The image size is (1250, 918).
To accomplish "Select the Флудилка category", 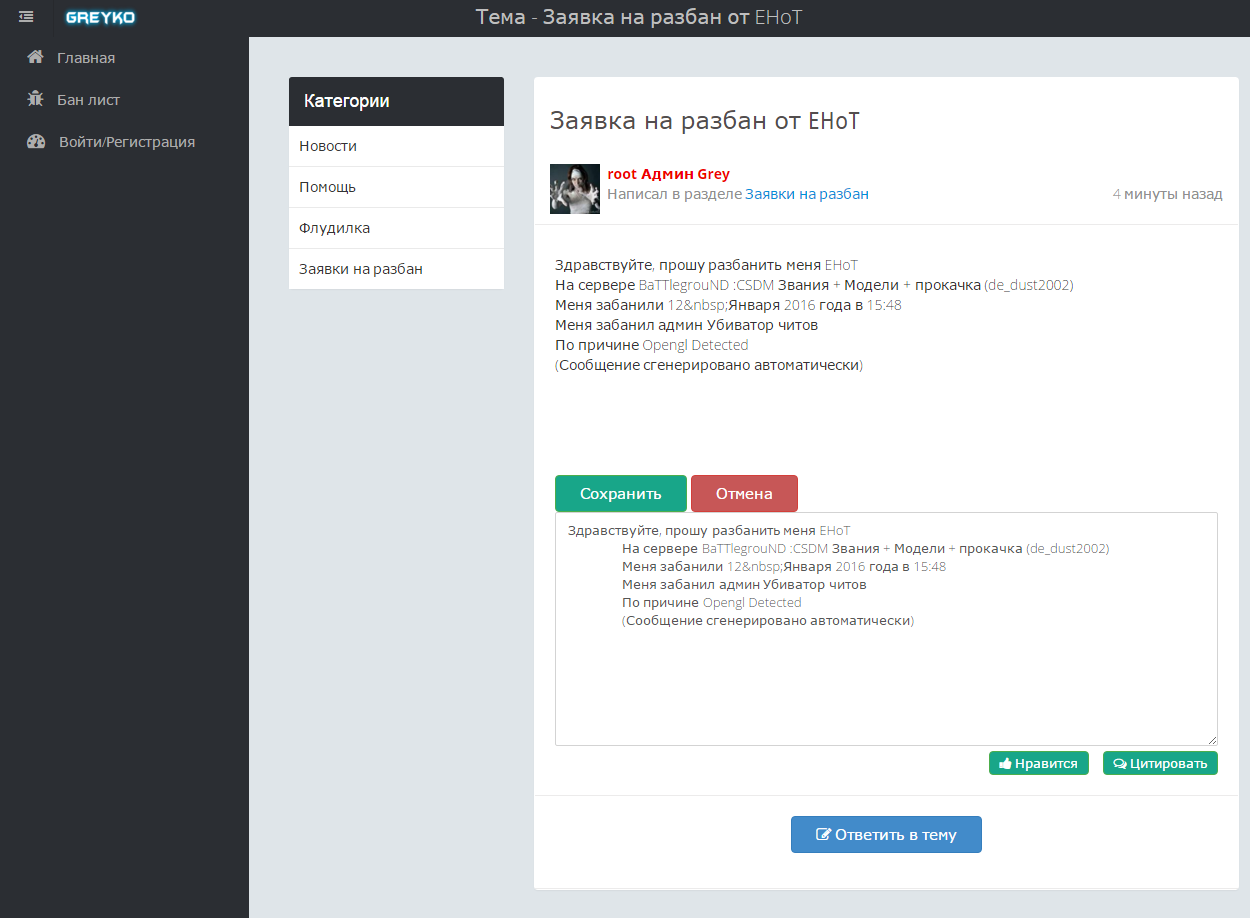I will [396, 228].
